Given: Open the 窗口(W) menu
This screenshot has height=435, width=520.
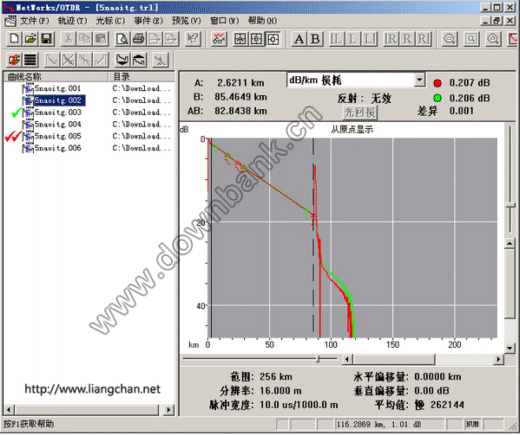Looking at the screenshot, I should click(224, 21).
